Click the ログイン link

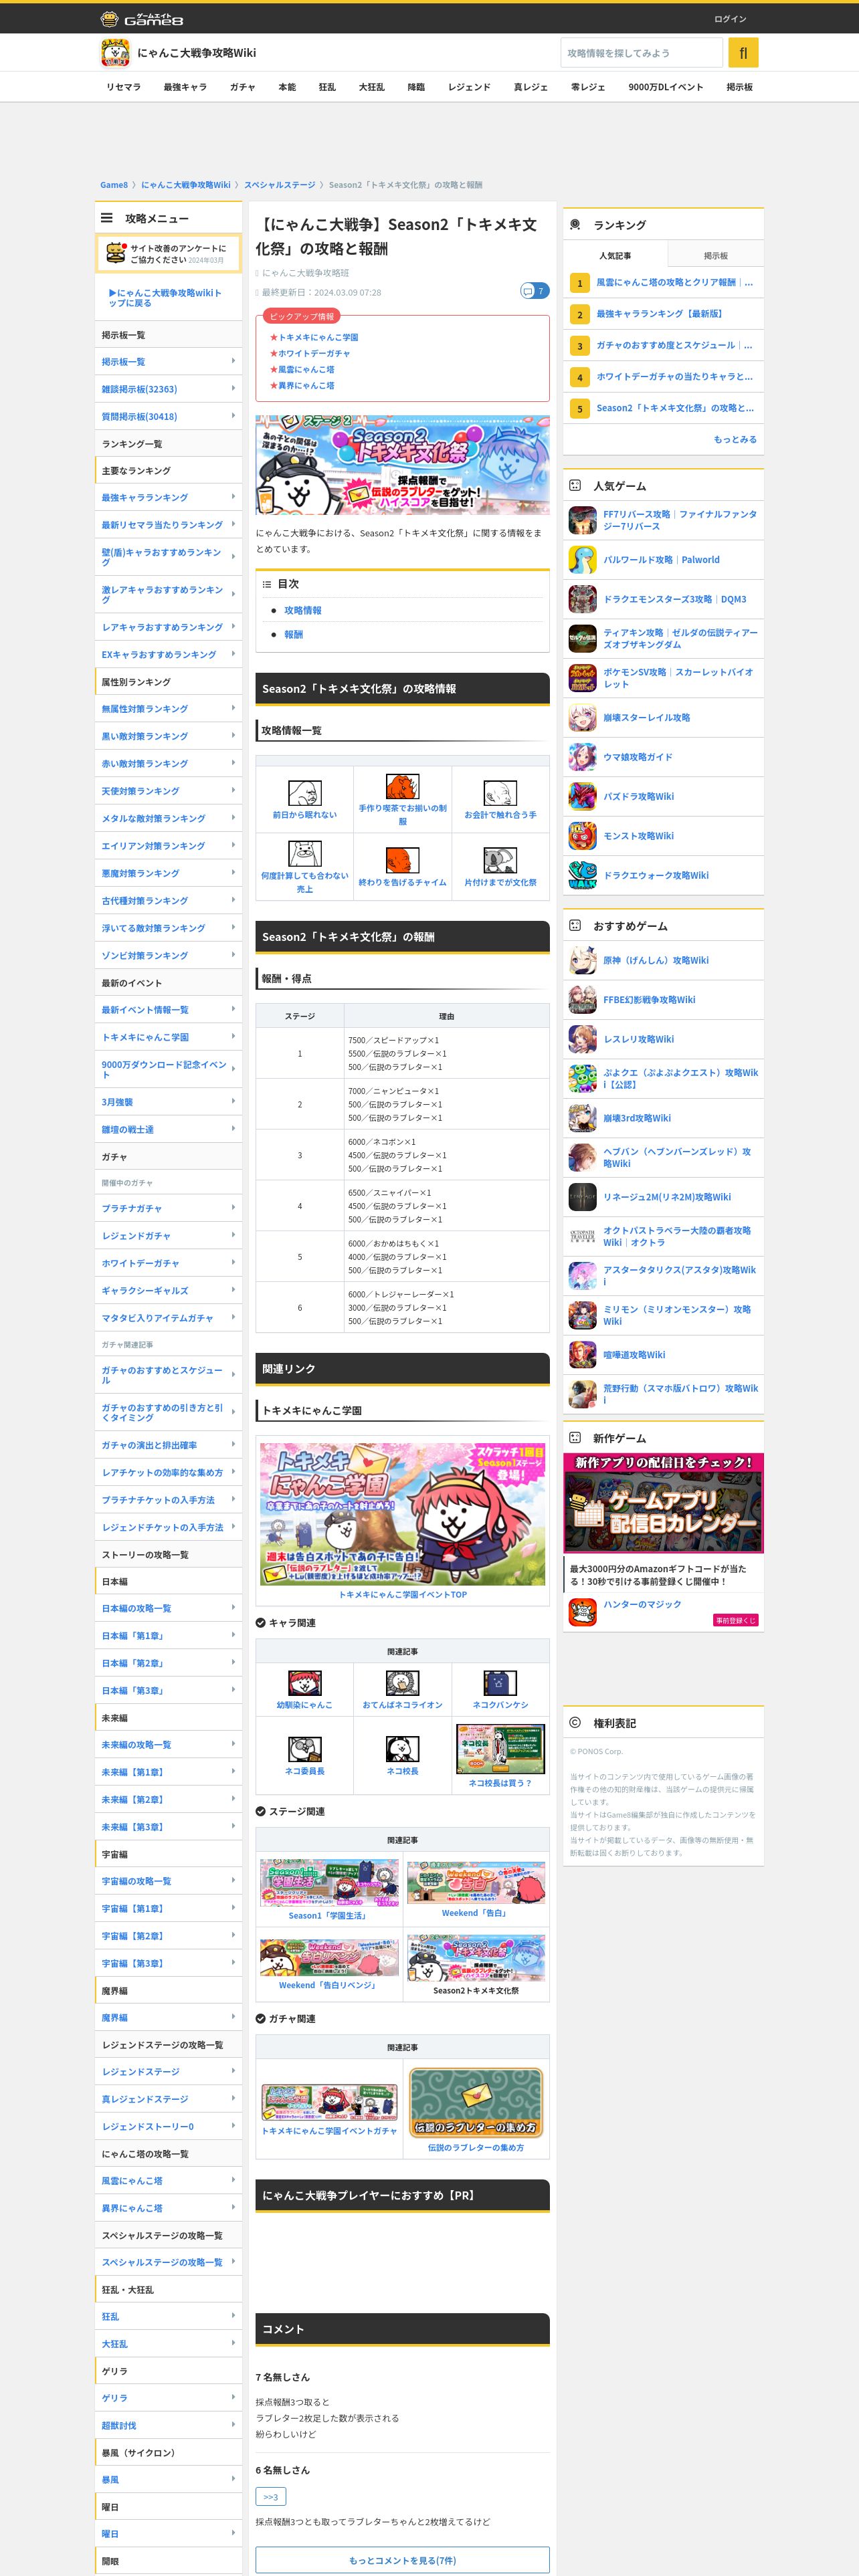click(x=730, y=19)
